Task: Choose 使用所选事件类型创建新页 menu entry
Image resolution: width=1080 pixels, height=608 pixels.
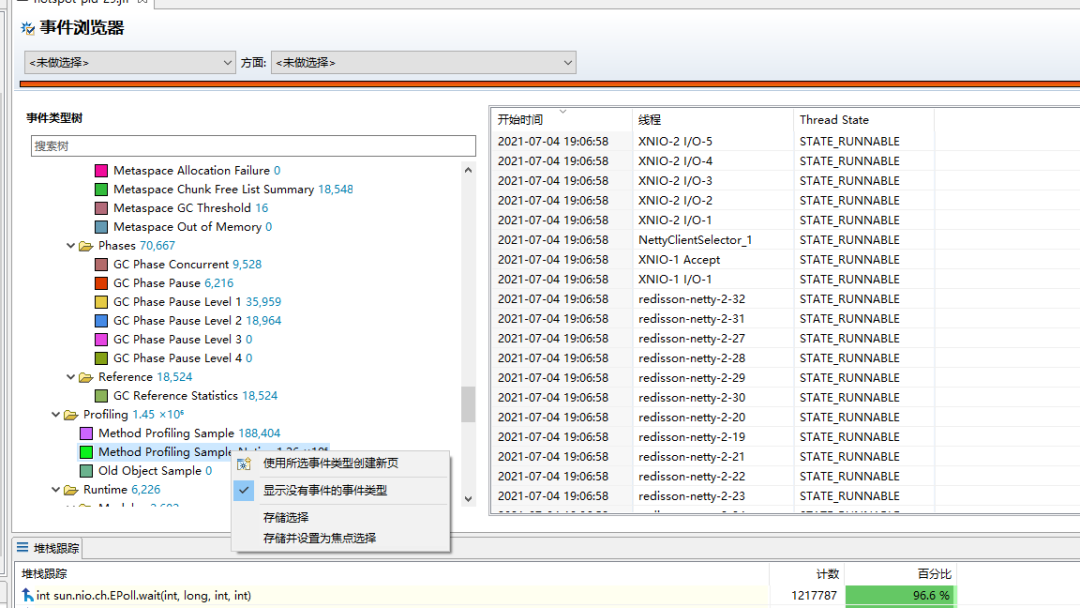Action: pos(341,463)
